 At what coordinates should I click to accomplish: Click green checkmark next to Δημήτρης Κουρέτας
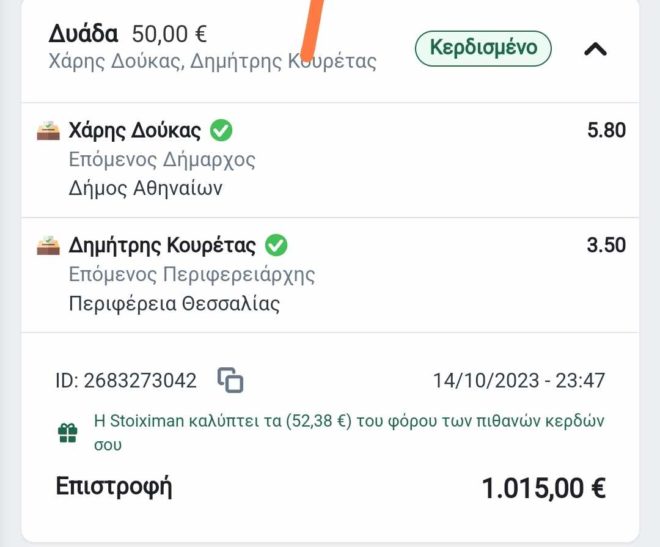click(x=276, y=245)
